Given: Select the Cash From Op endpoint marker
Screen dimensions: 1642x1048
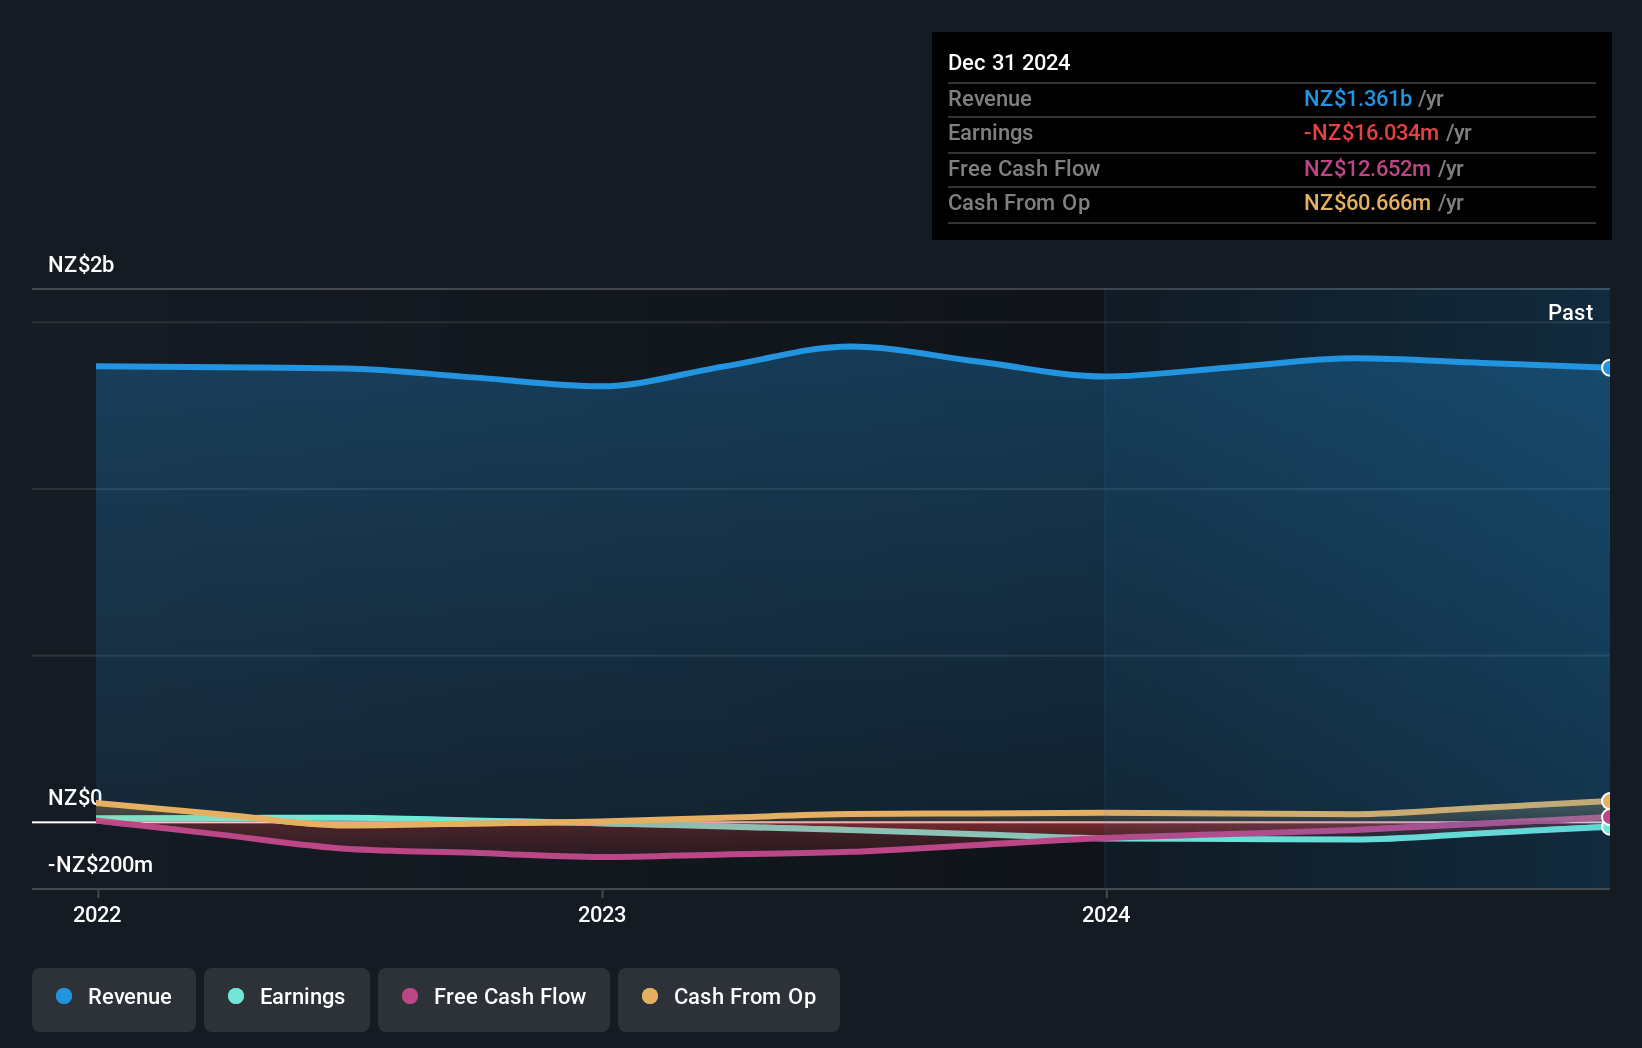Looking at the screenshot, I should (1607, 801).
